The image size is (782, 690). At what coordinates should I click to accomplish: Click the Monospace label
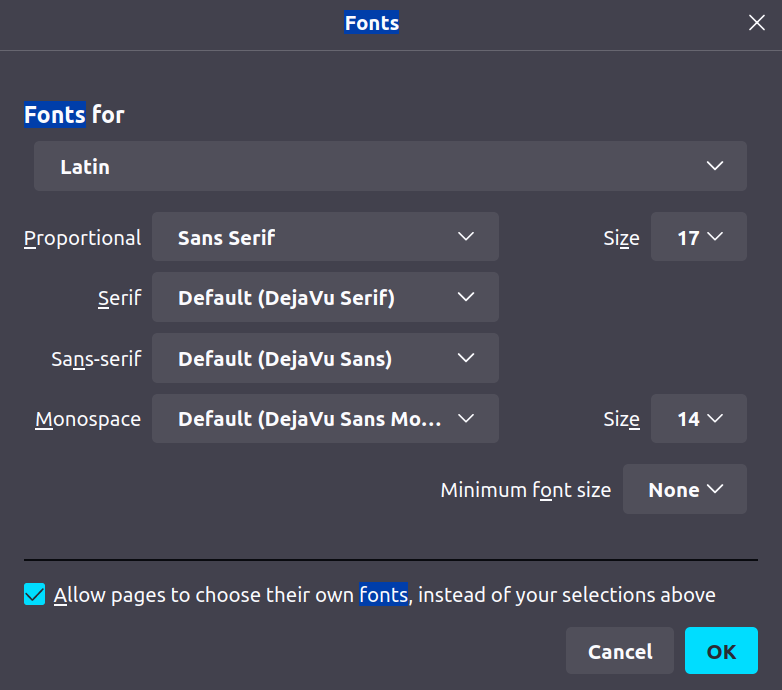tap(88, 419)
